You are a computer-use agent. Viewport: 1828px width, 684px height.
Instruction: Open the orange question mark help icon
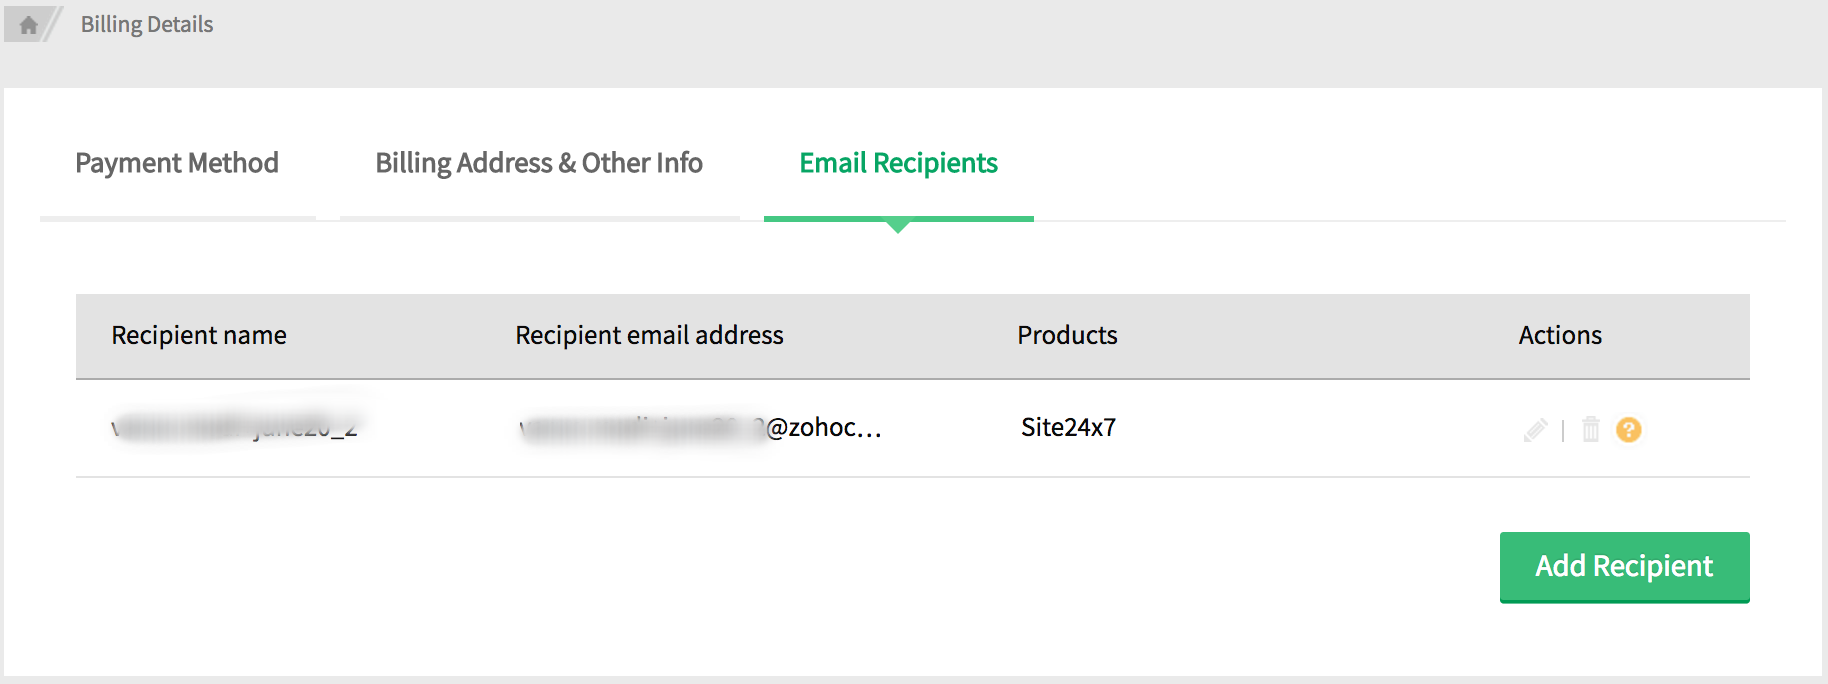click(1629, 430)
